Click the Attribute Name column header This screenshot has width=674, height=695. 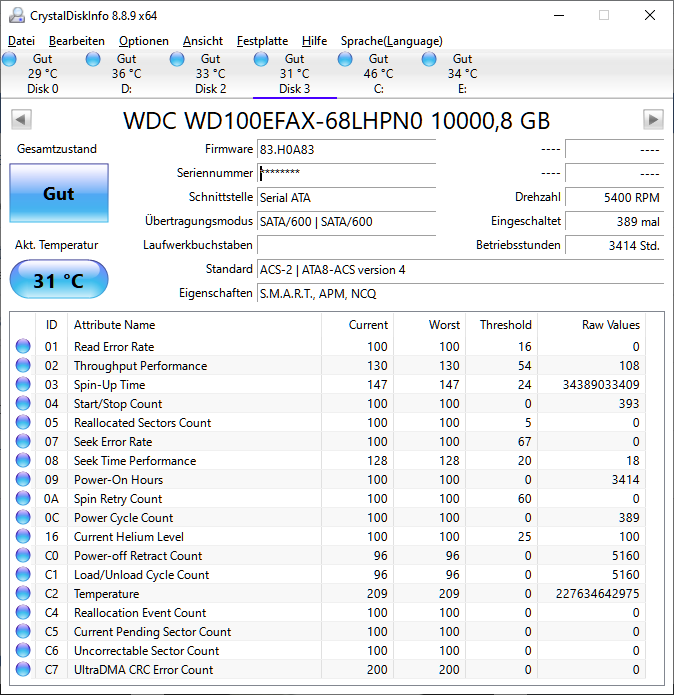pyautogui.click(x=194, y=325)
